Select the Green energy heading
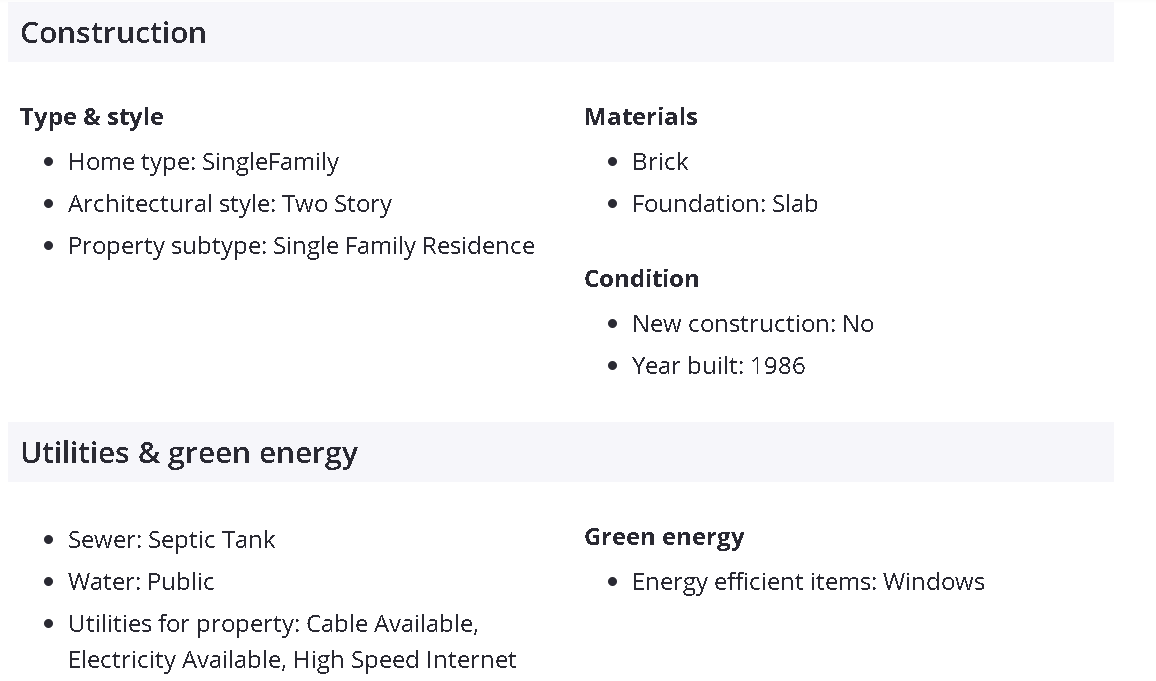 pos(664,537)
